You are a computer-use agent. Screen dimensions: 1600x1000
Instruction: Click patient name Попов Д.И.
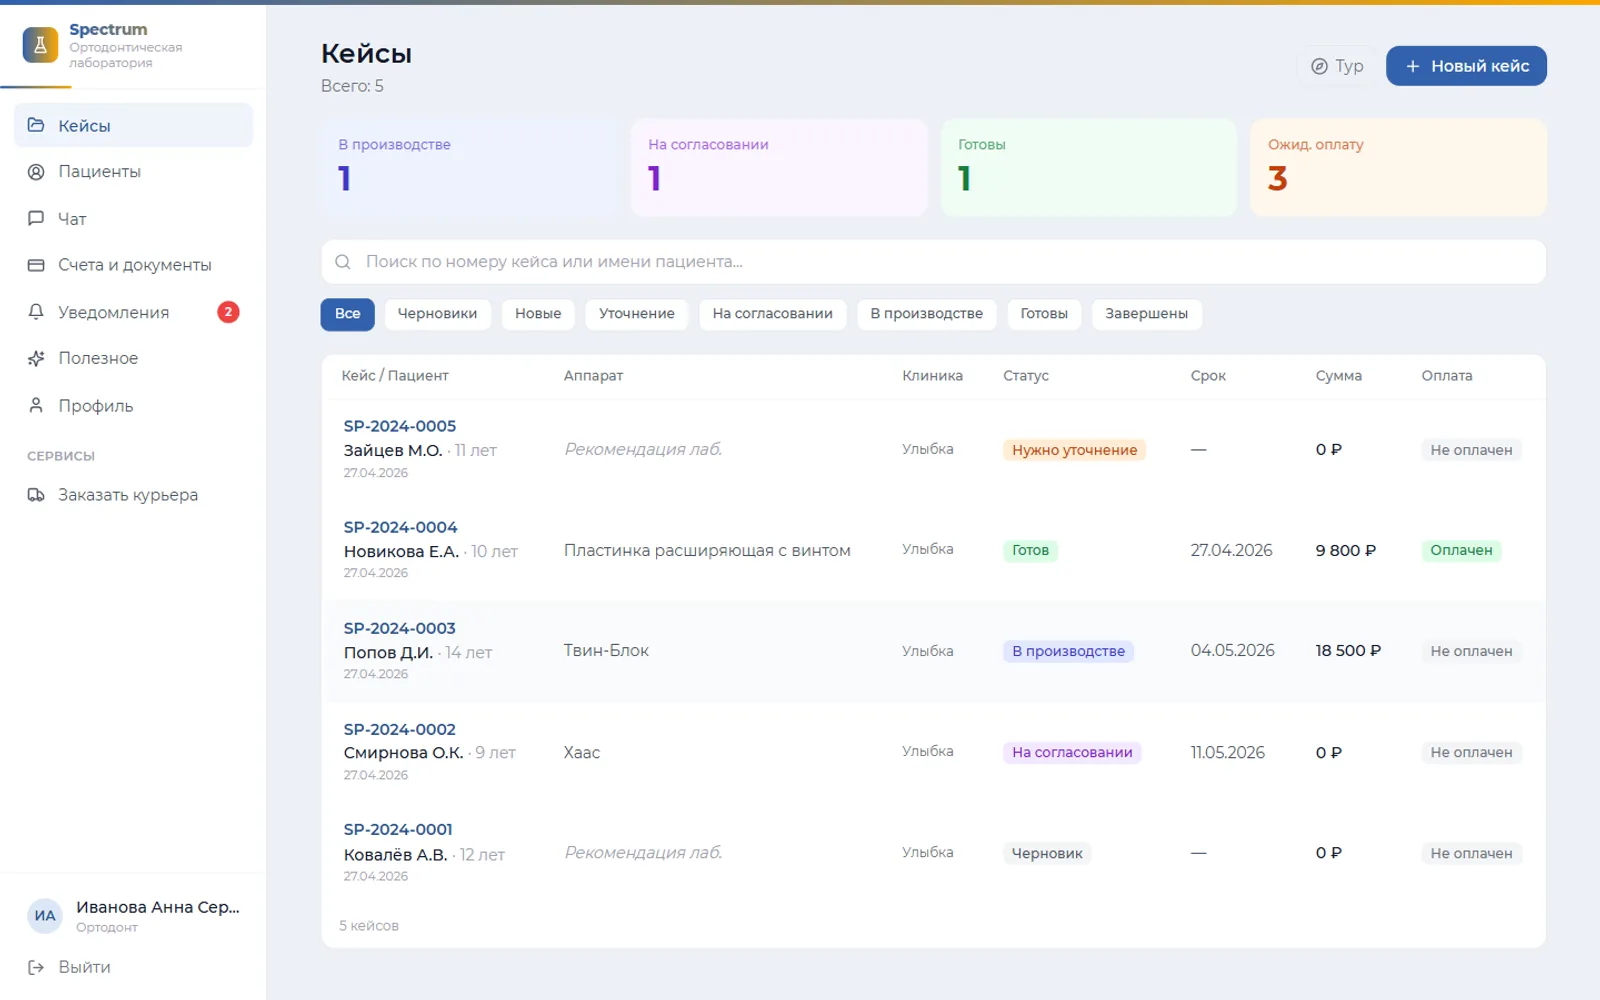pos(388,653)
